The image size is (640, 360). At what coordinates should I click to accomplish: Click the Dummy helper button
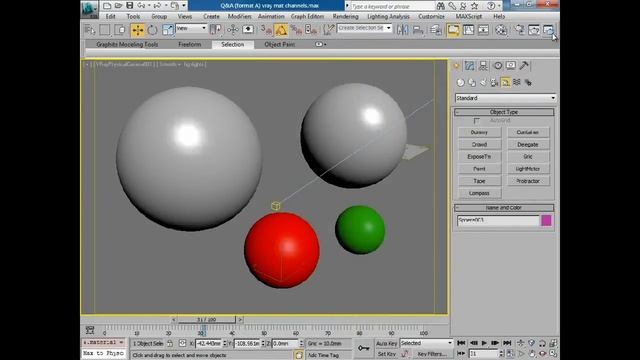coord(479,132)
